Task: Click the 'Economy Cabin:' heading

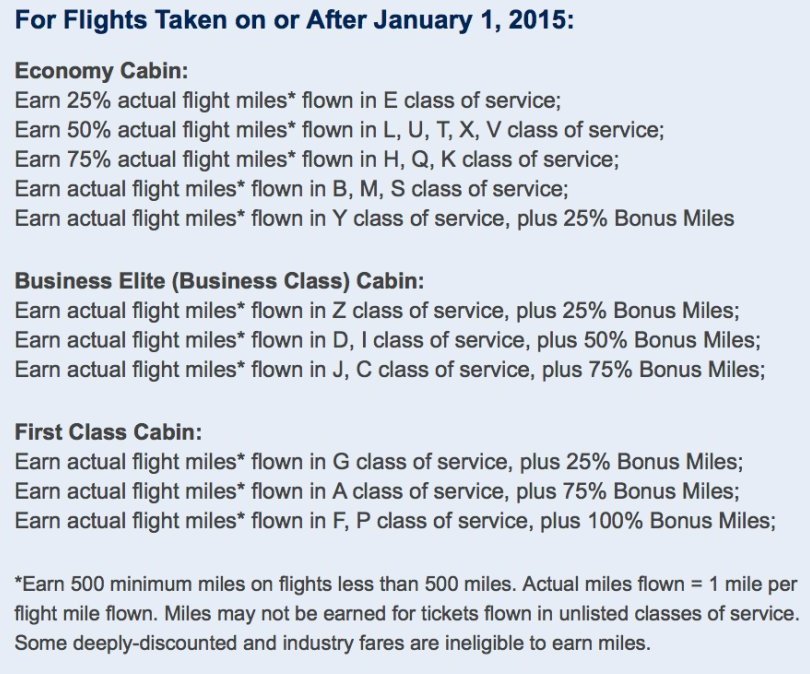Action: click(x=102, y=71)
